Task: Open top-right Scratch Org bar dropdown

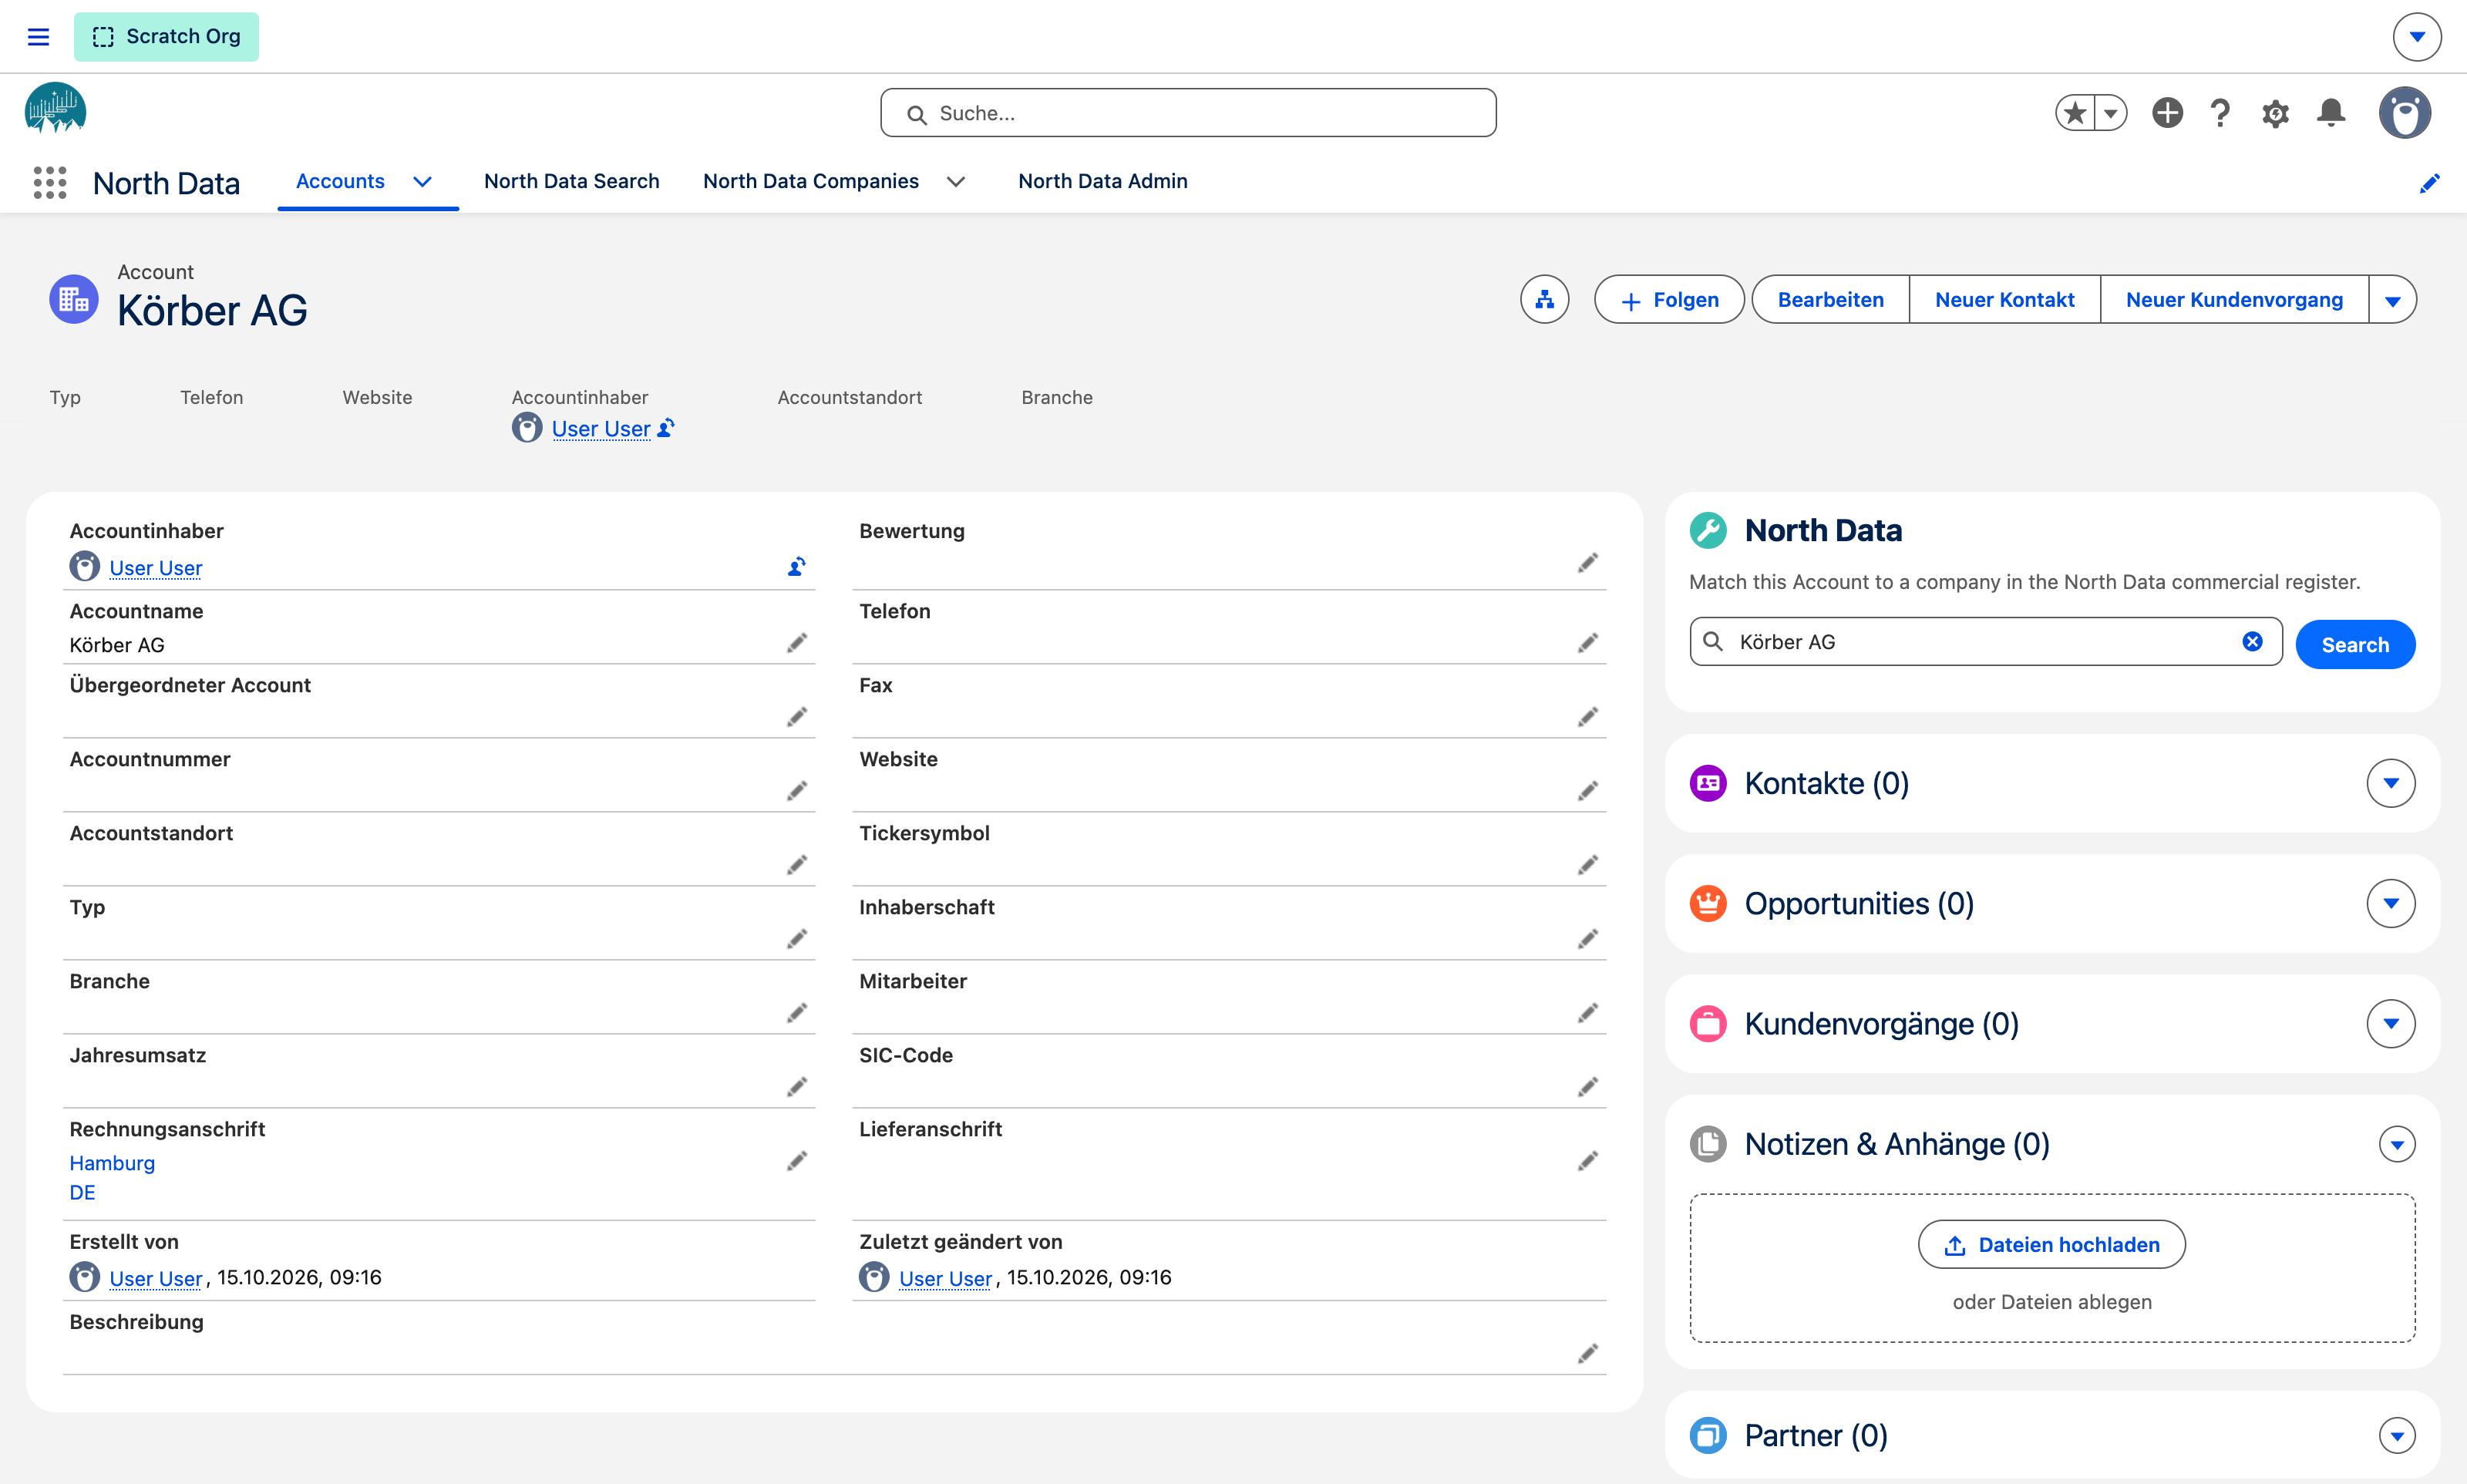Action: tap(2416, 37)
